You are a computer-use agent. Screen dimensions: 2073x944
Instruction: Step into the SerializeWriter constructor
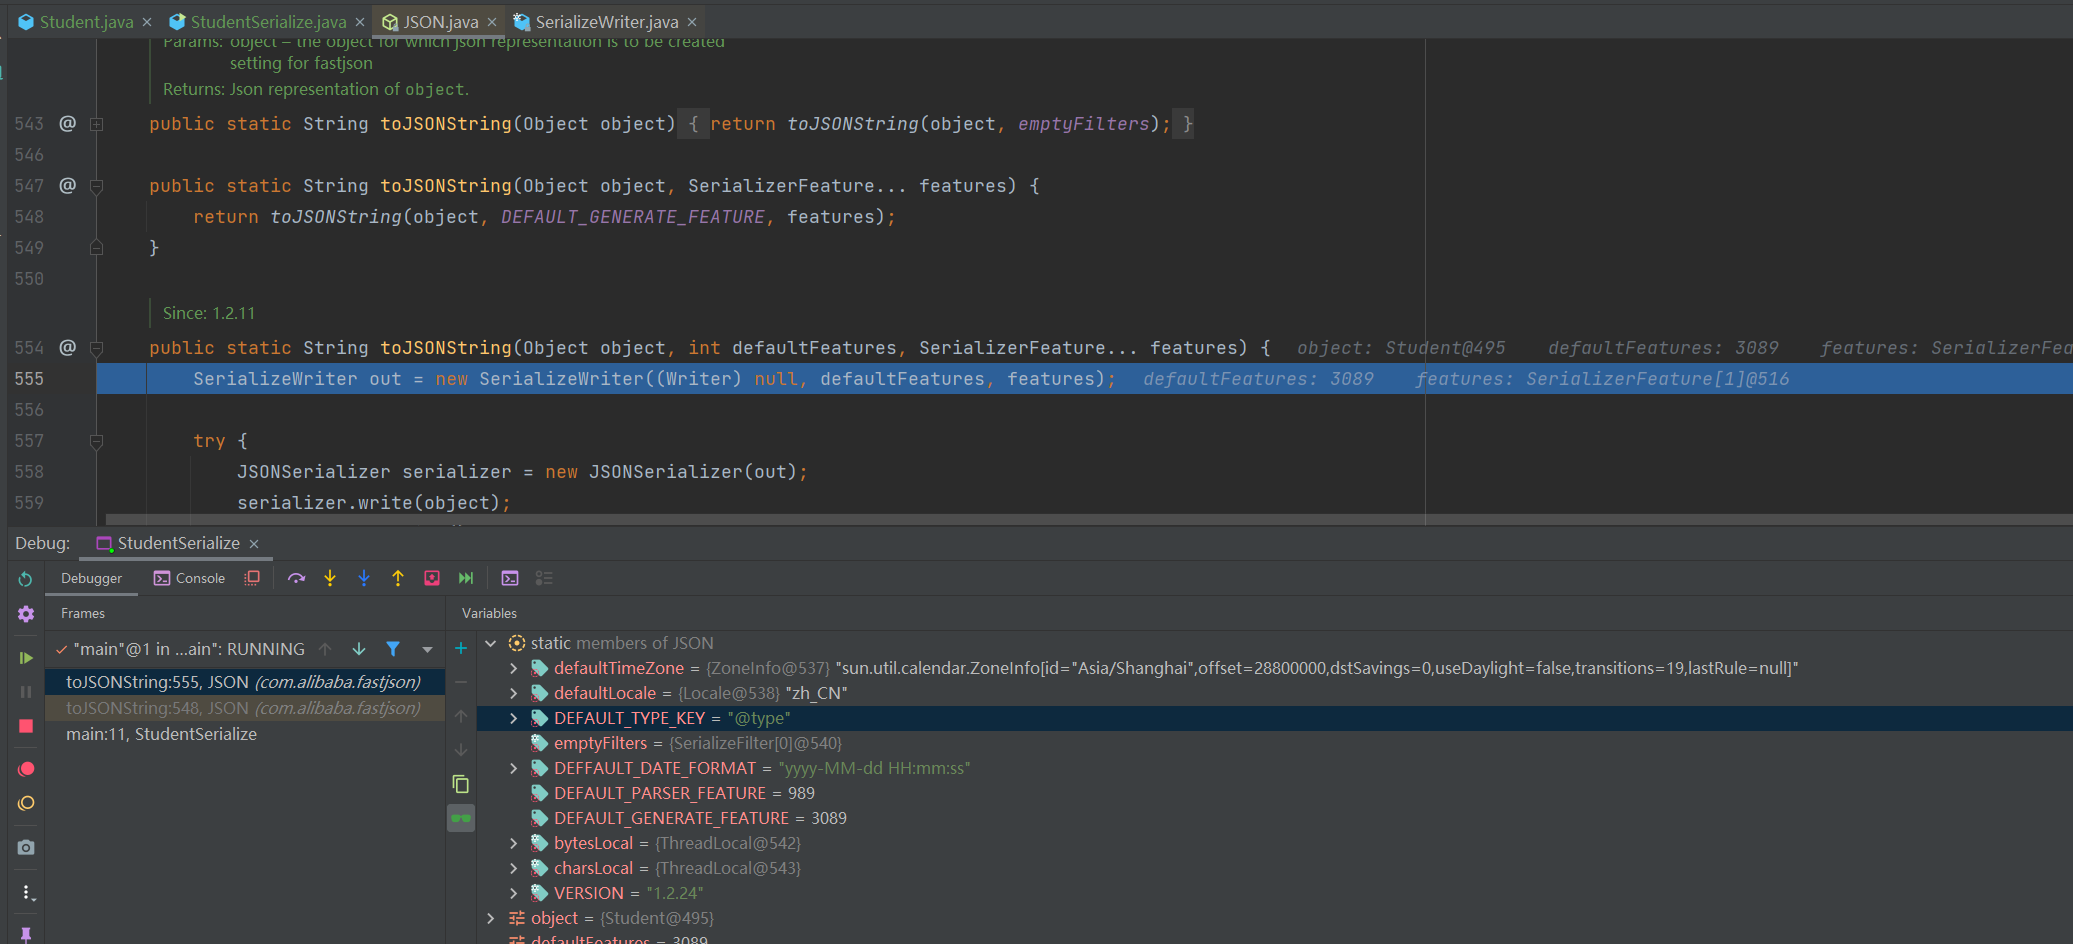click(330, 578)
